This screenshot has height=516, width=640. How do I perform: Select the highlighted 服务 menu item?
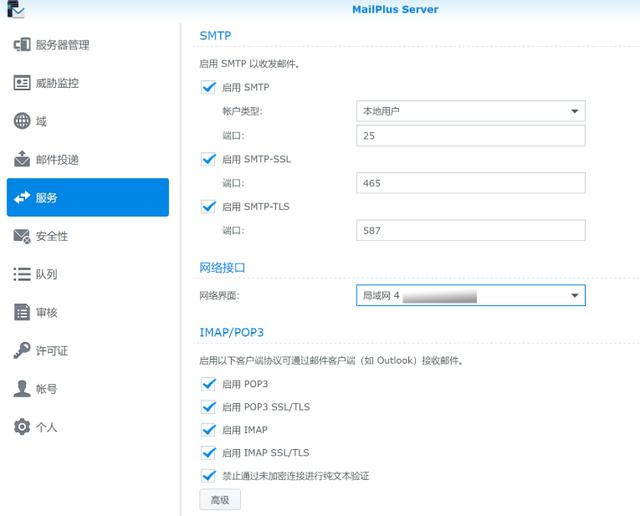click(88, 197)
